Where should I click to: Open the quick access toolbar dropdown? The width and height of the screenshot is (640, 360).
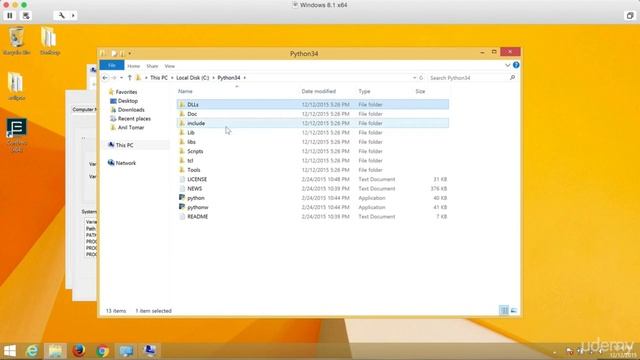(x=130, y=53)
